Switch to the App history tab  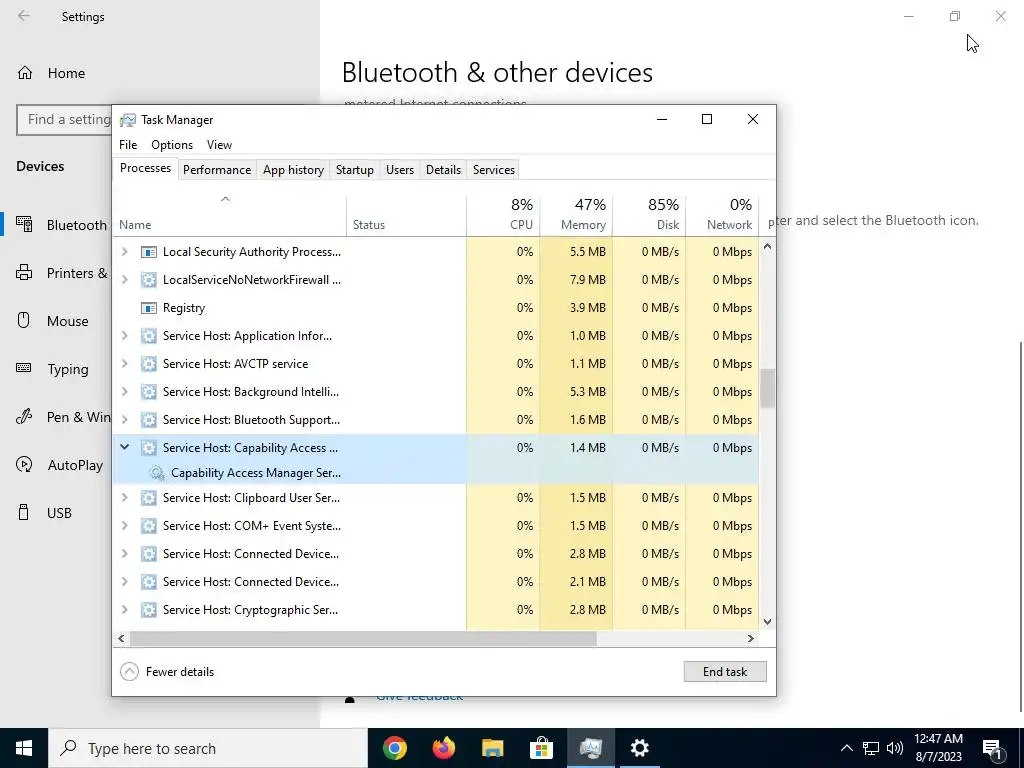[x=293, y=170]
